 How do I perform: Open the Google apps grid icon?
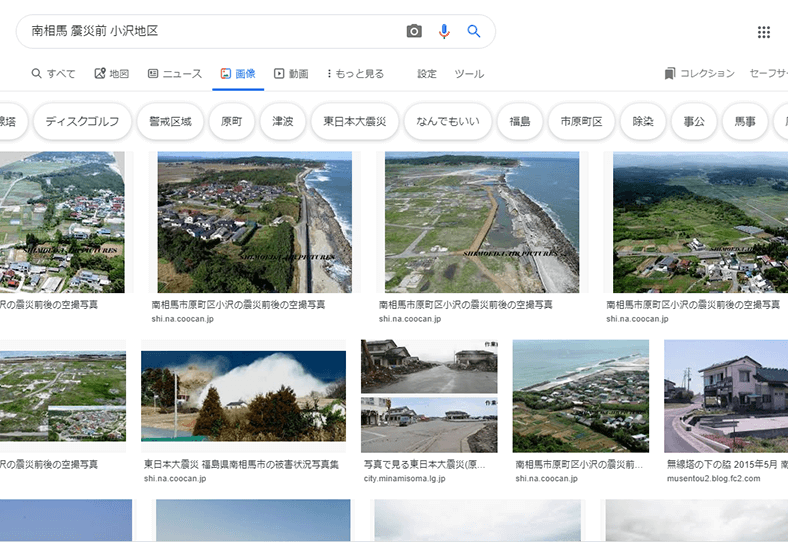point(764,32)
